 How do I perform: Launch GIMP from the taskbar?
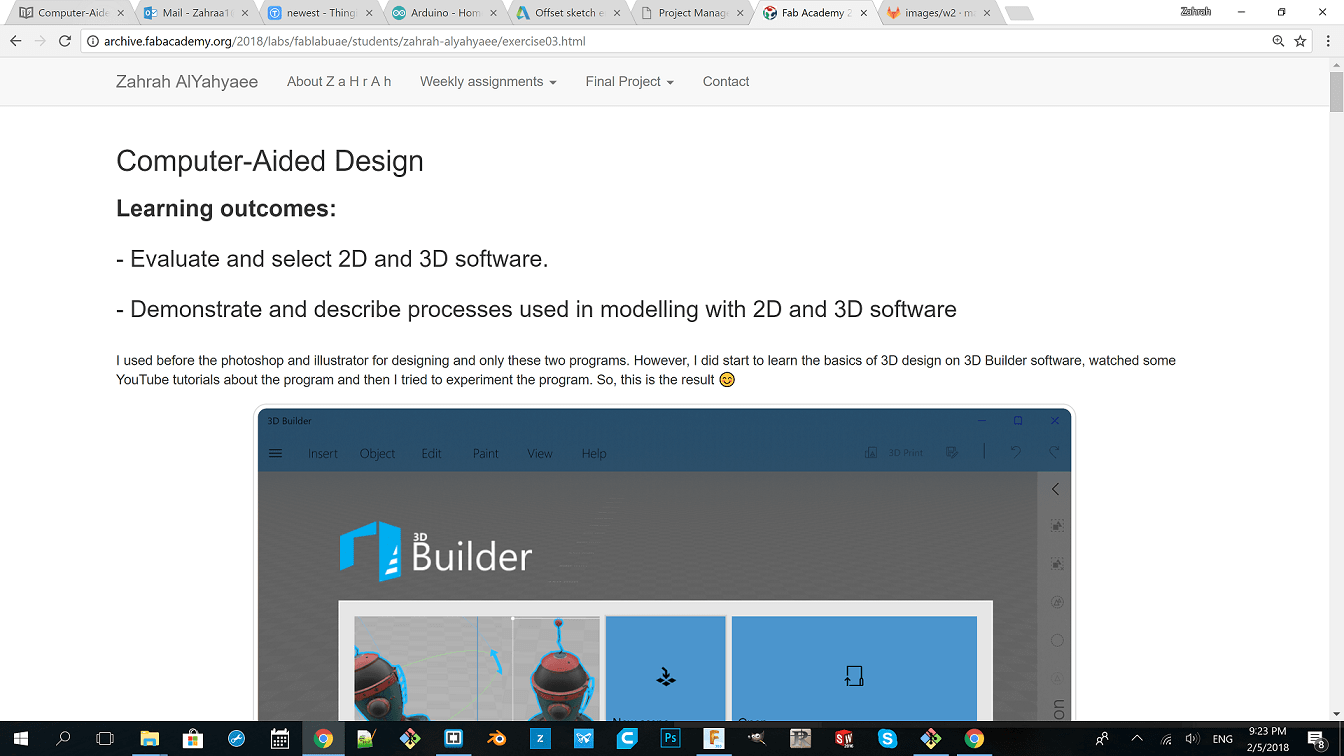pyautogui.click(x=757, y=739)
